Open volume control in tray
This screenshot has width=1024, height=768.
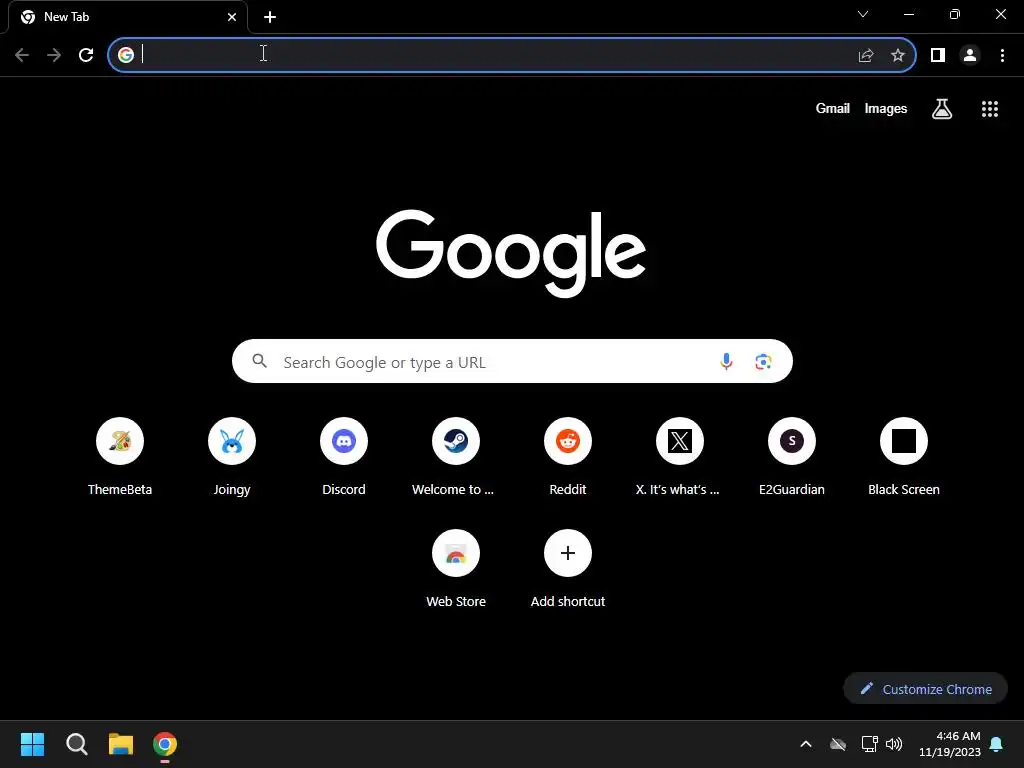pyautogui.click(x=894, y=744)
